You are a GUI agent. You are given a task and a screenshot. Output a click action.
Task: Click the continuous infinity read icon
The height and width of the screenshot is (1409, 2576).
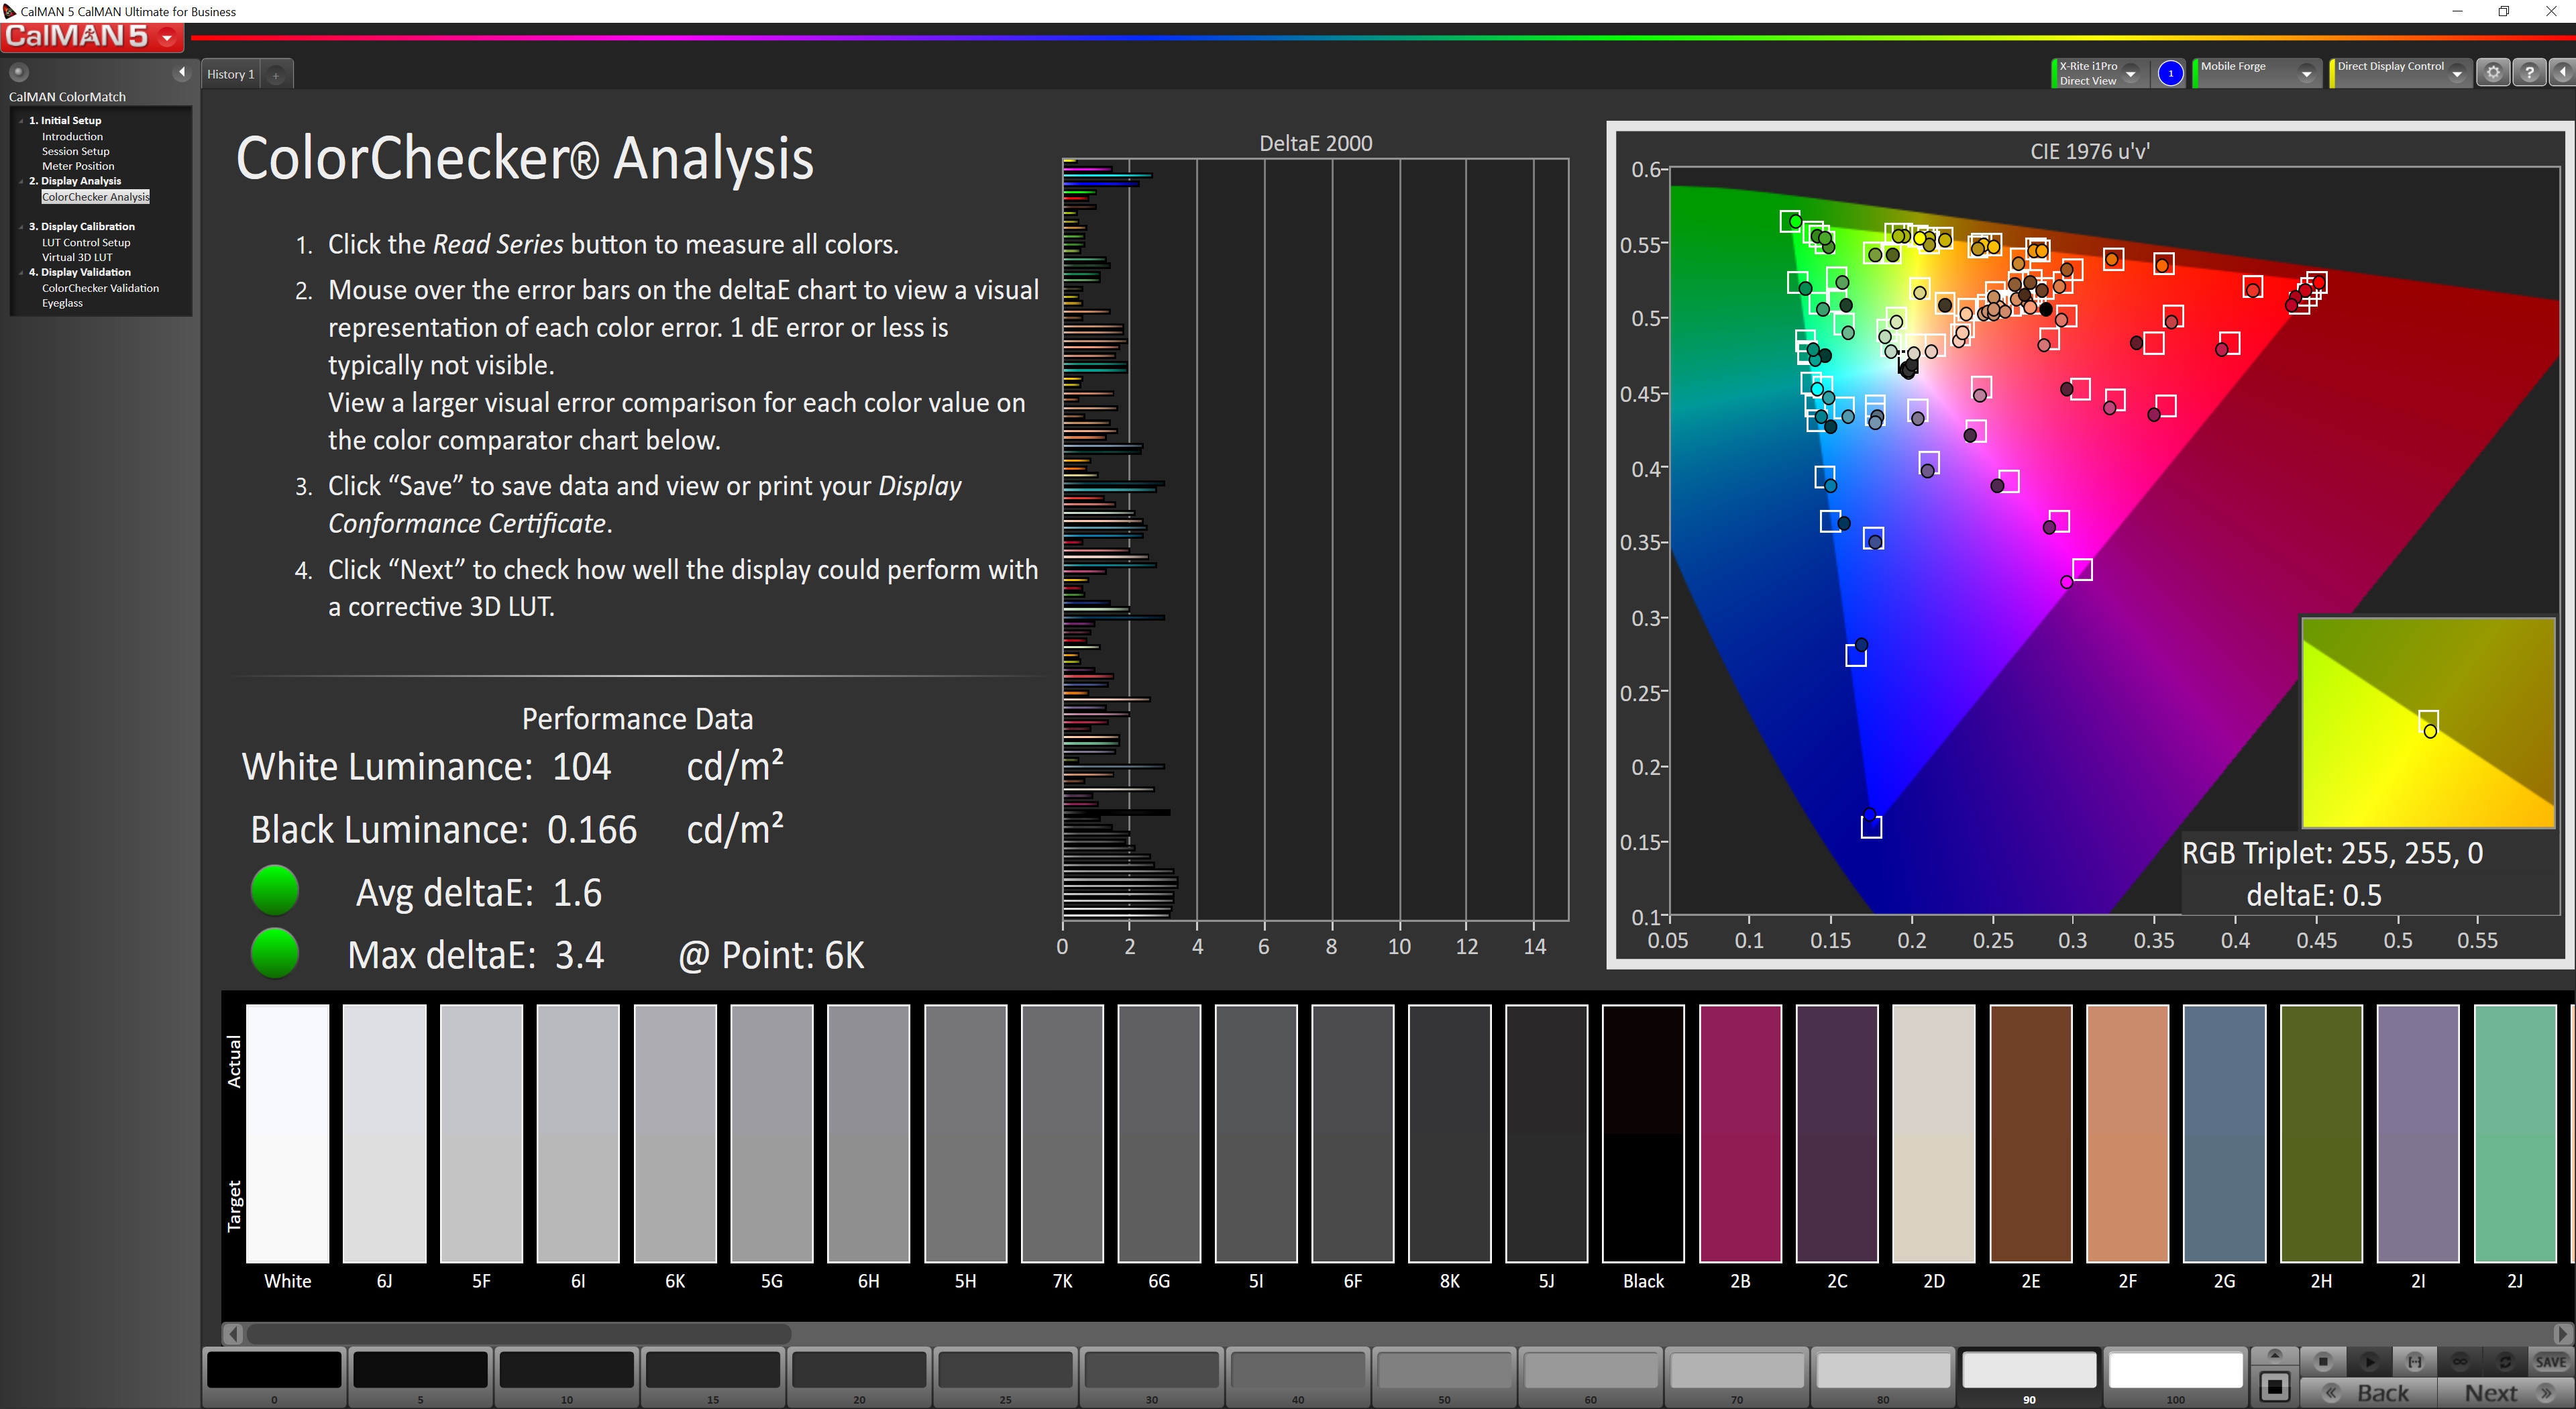tap(2460, 1361)
